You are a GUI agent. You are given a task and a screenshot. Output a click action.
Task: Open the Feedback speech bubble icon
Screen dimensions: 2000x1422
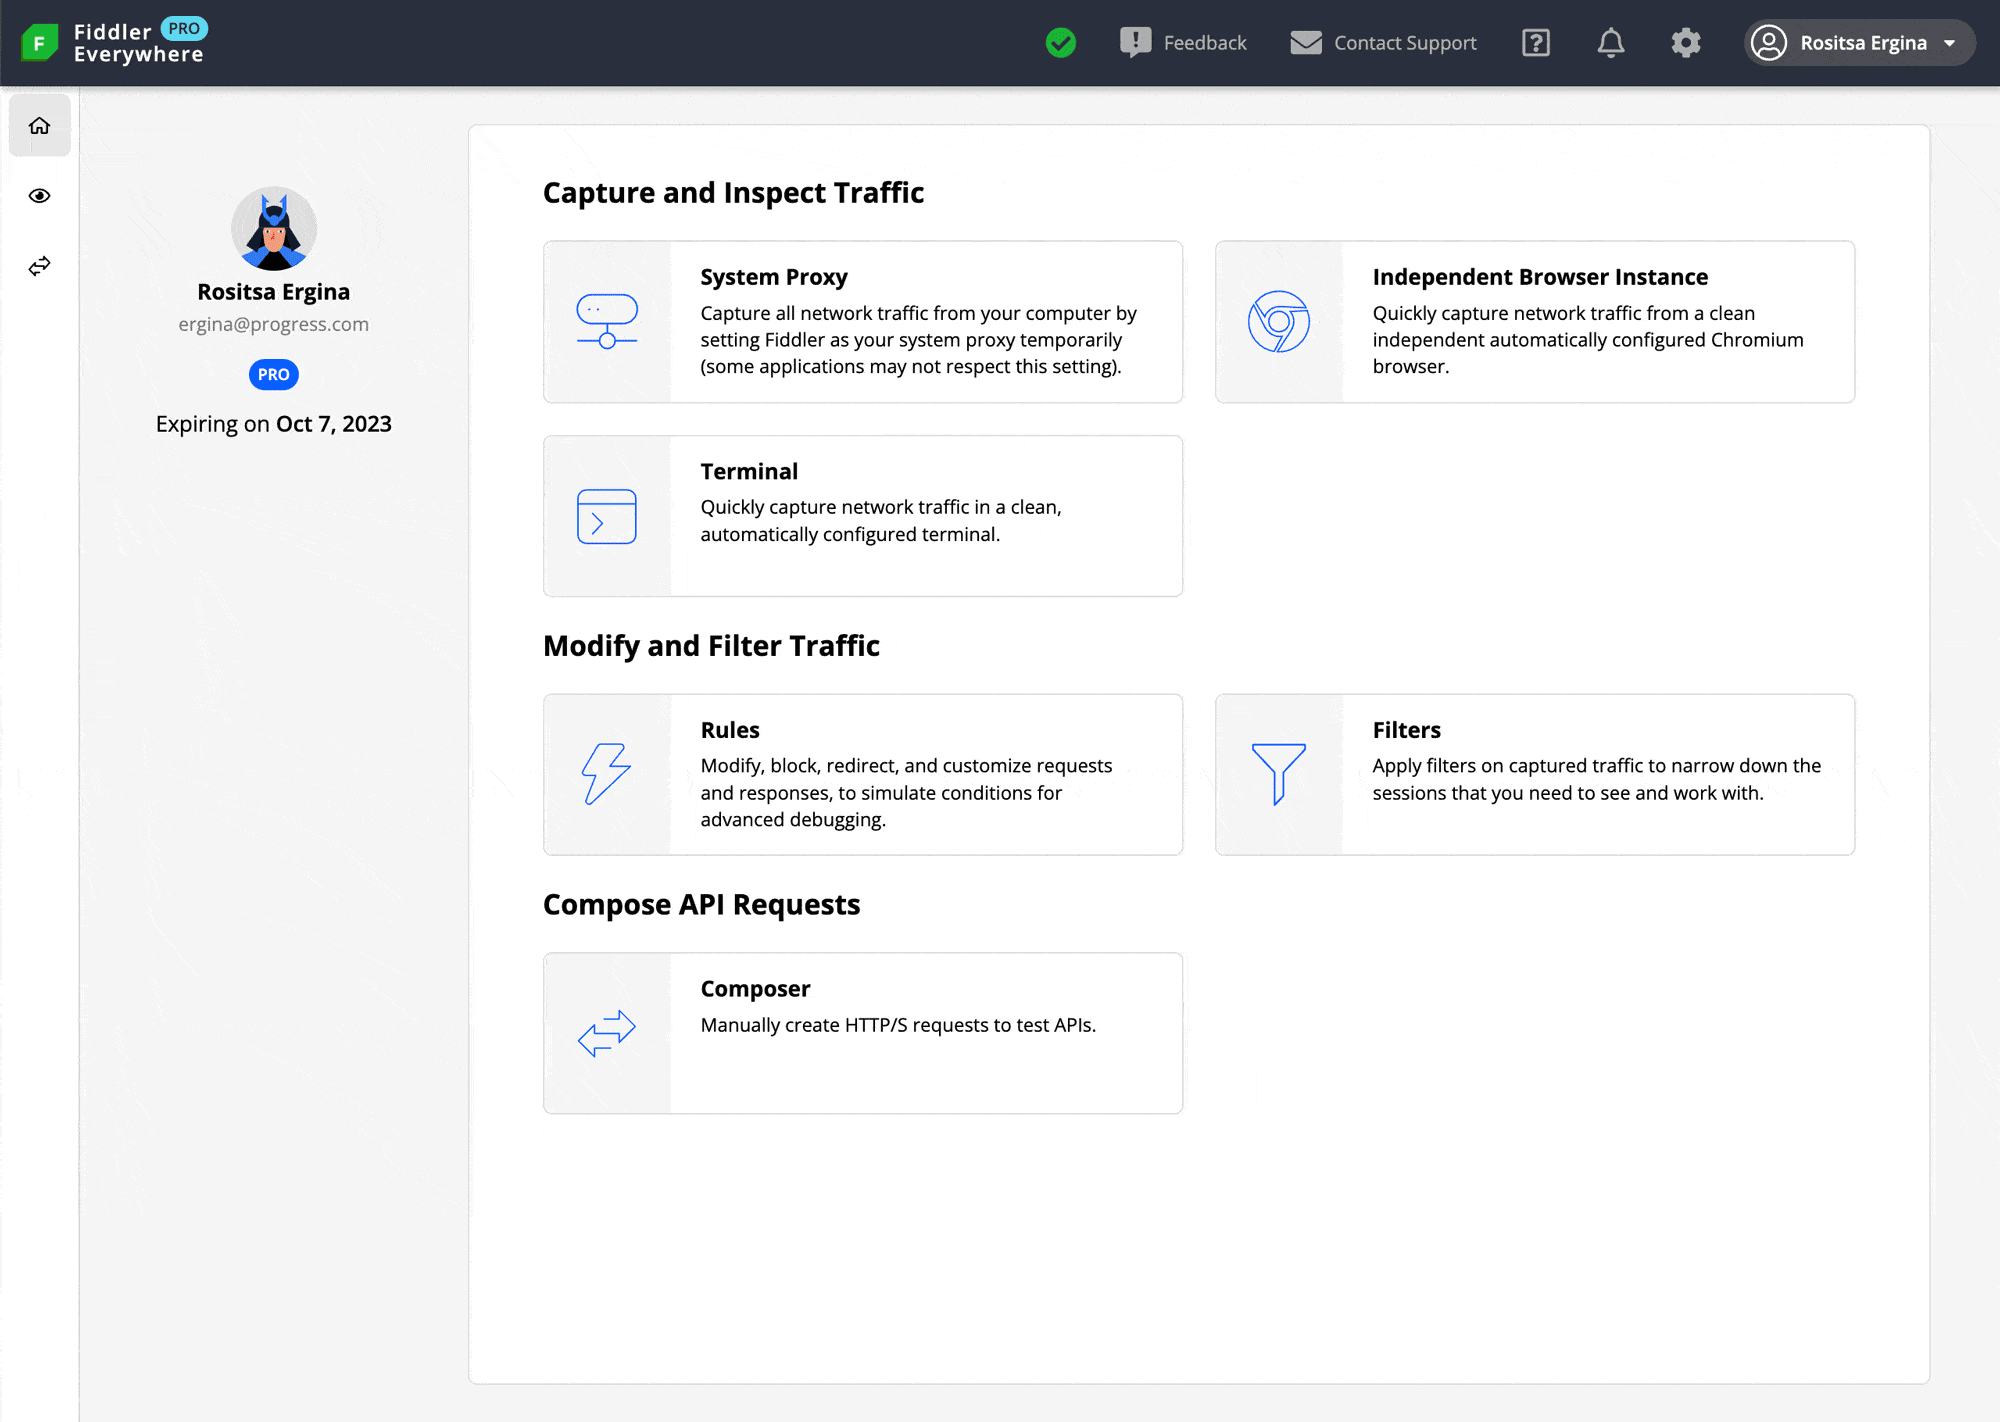1136,43
